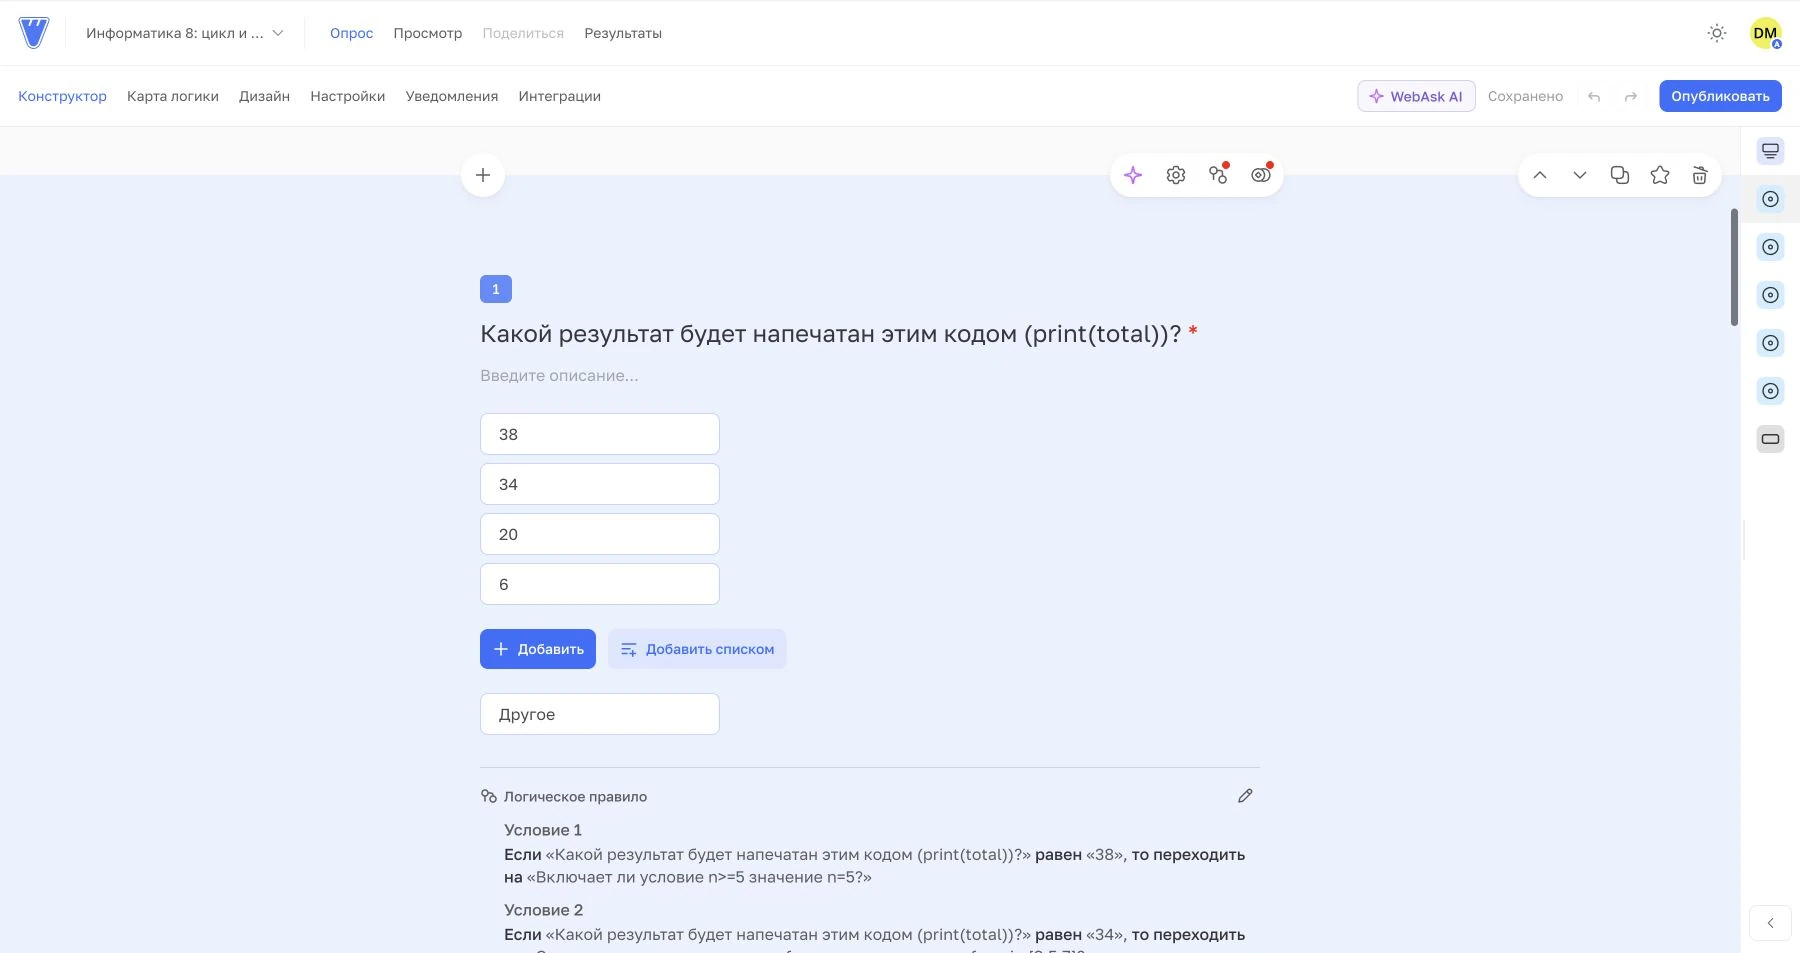Screen dimensions: 1800x953
Task: Open the Дизайн section
Action: 264,96
